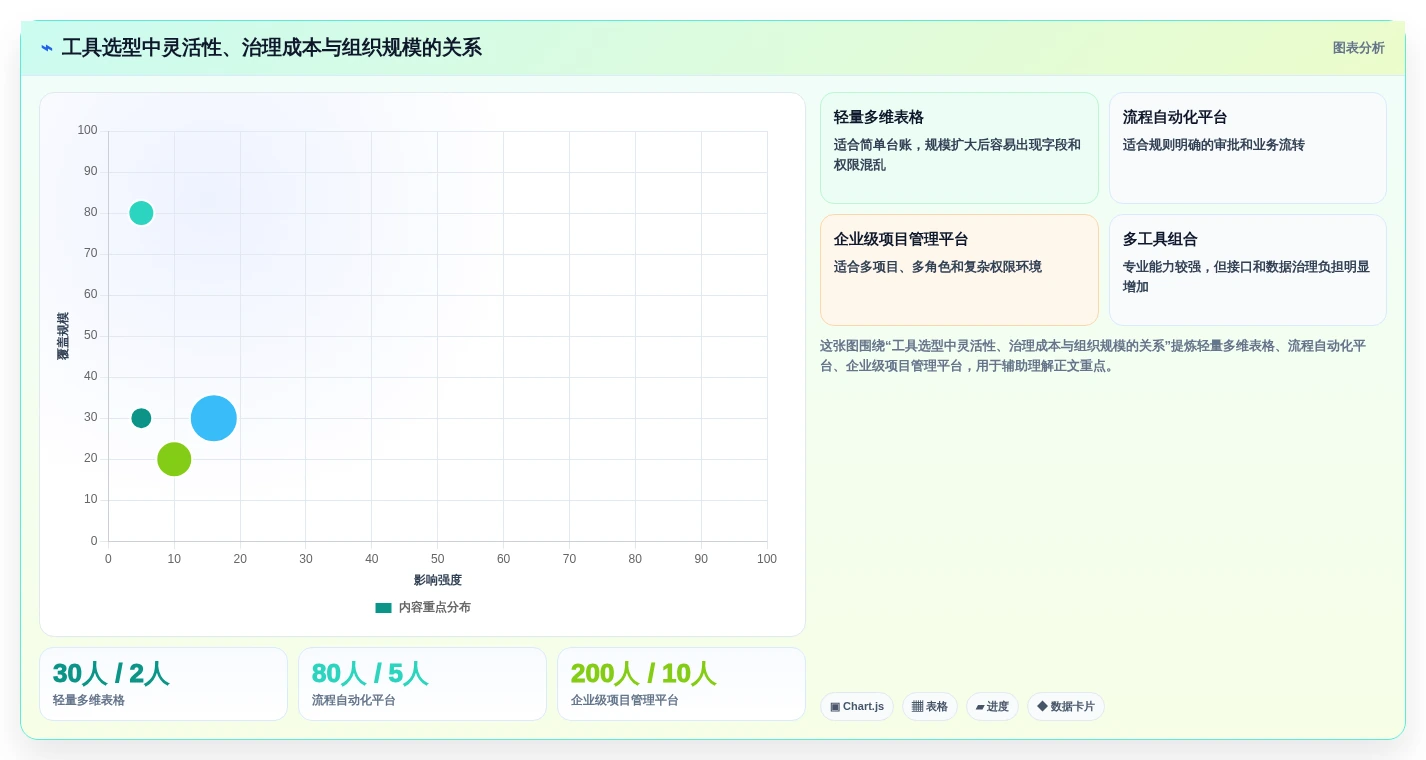Click the 图表分析 label in the header
1426x760 pixels.
[1358, 48]
